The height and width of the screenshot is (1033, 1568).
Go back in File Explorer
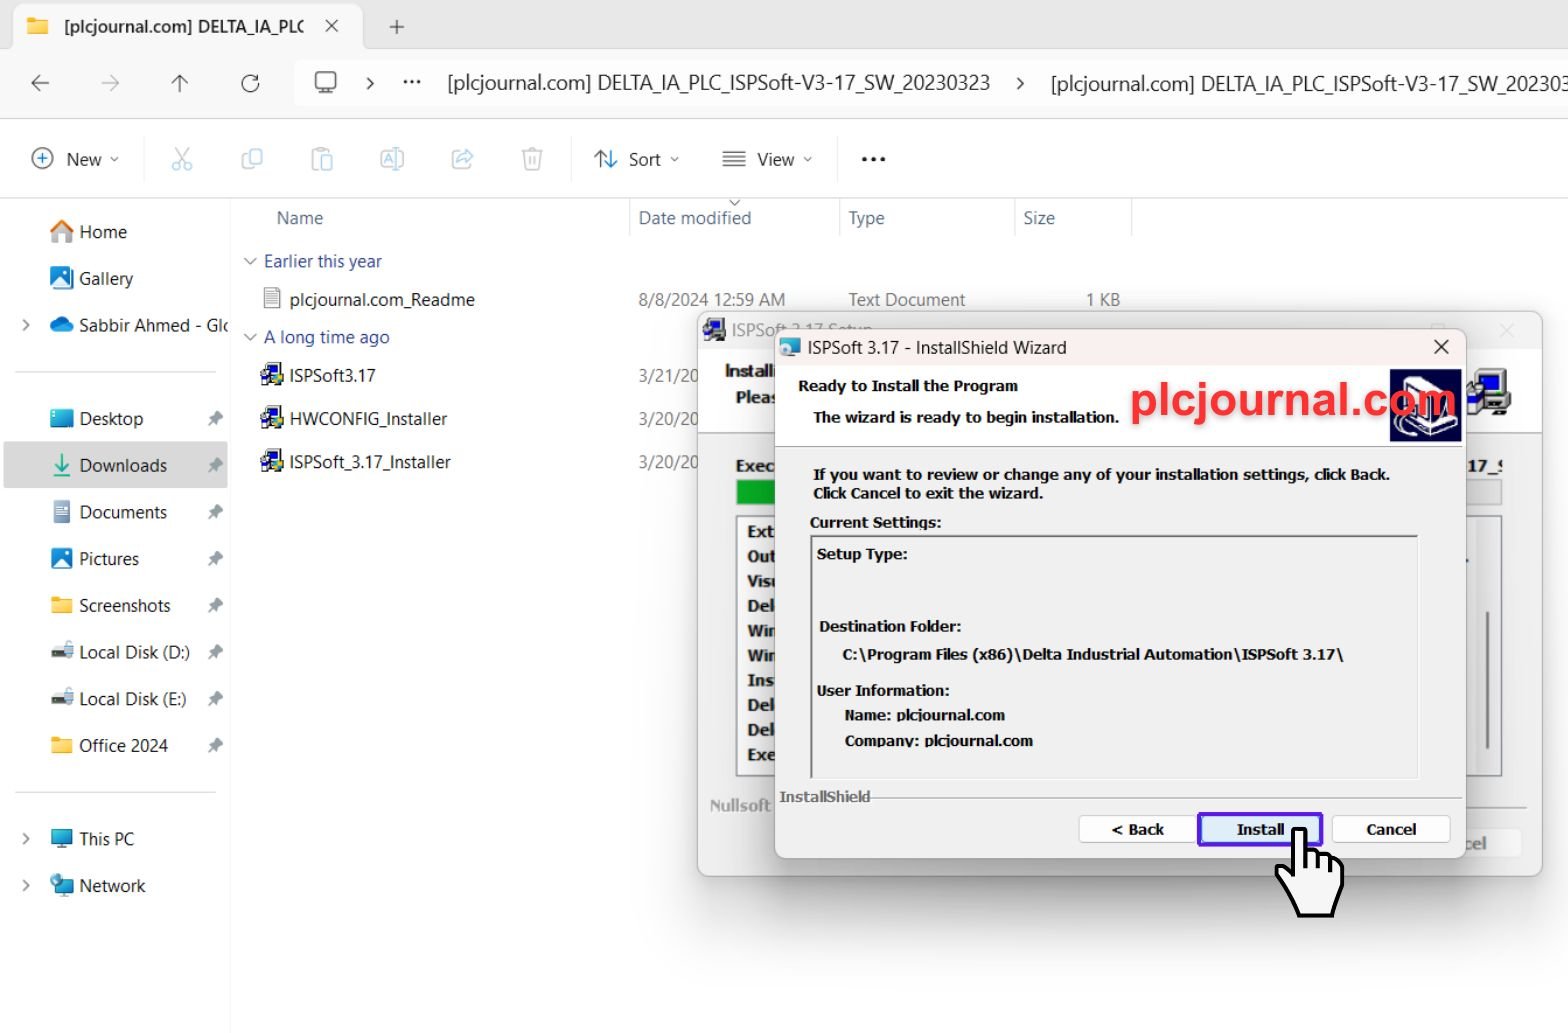[40, 83]
